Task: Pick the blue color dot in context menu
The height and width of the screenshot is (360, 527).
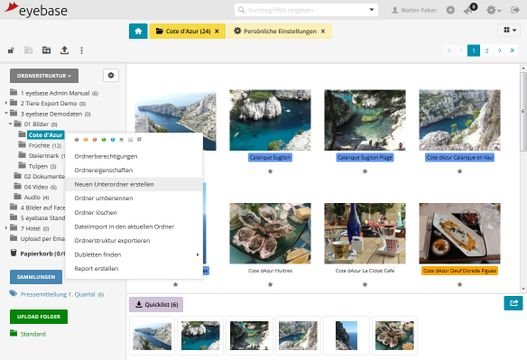Action: (113, 139)
